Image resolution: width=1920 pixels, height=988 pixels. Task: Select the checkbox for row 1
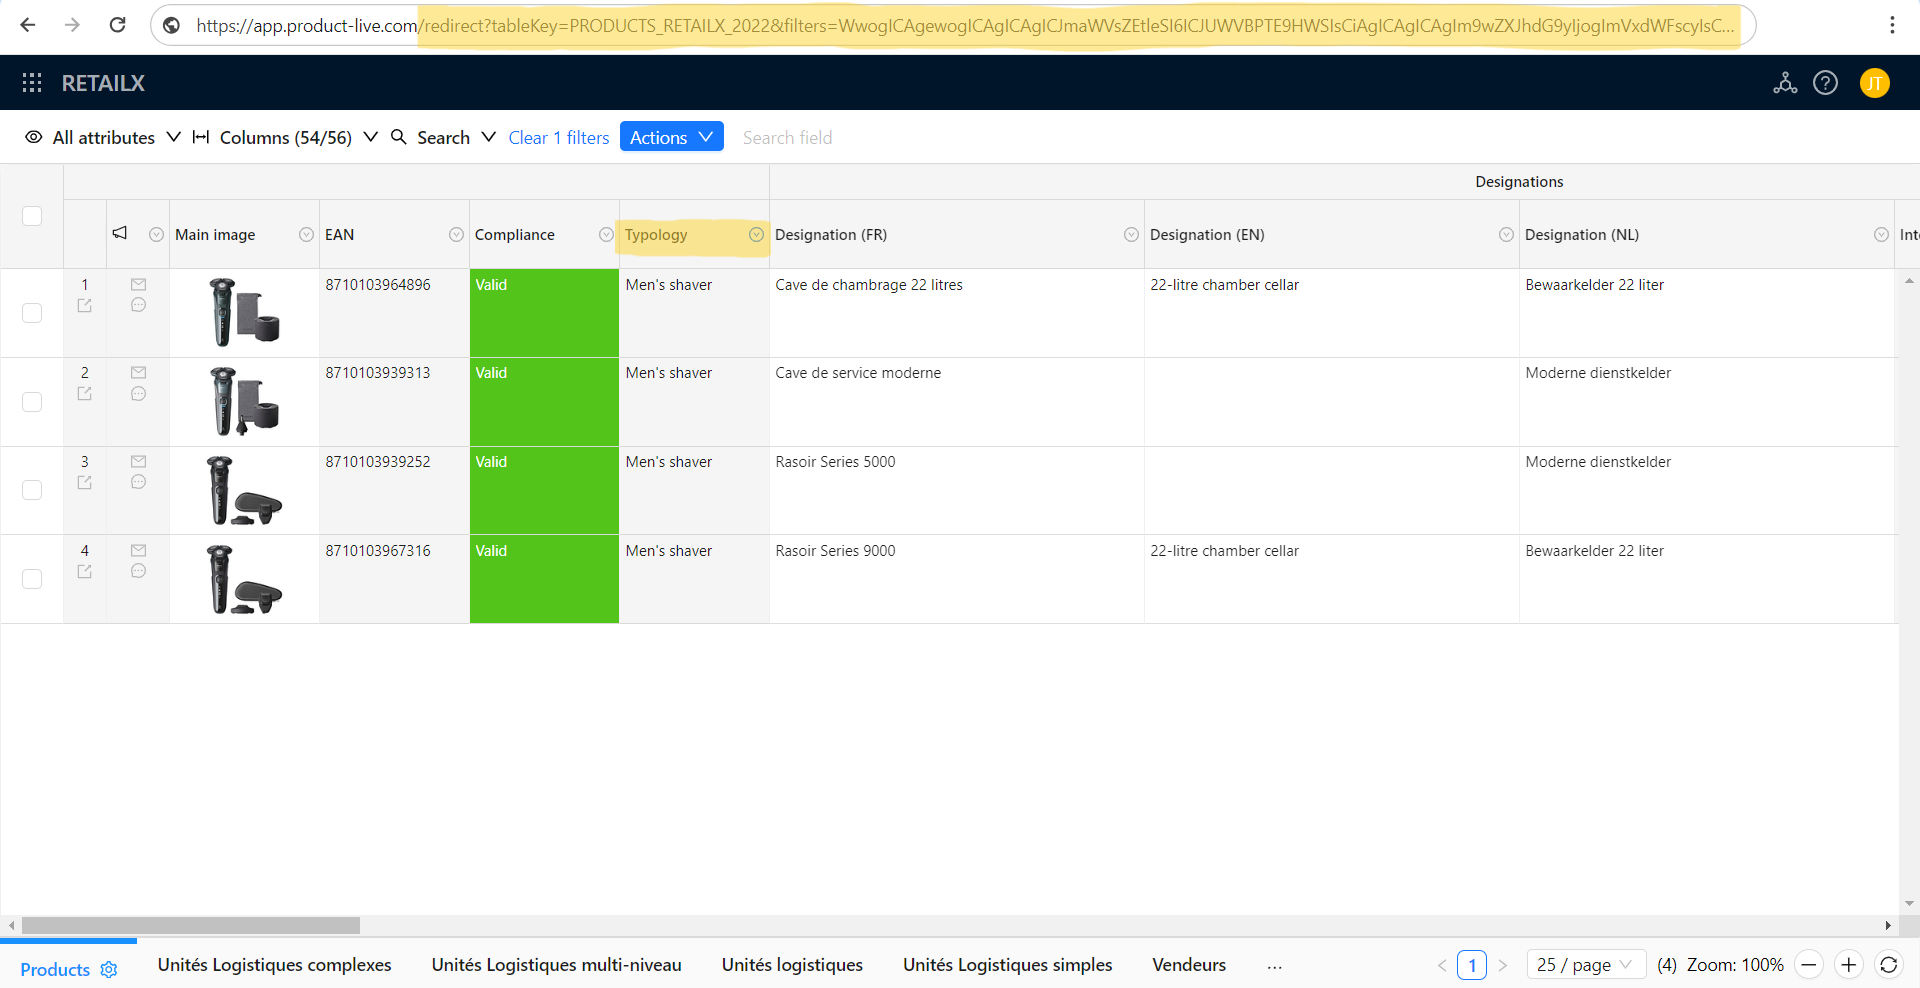(32, 313)
